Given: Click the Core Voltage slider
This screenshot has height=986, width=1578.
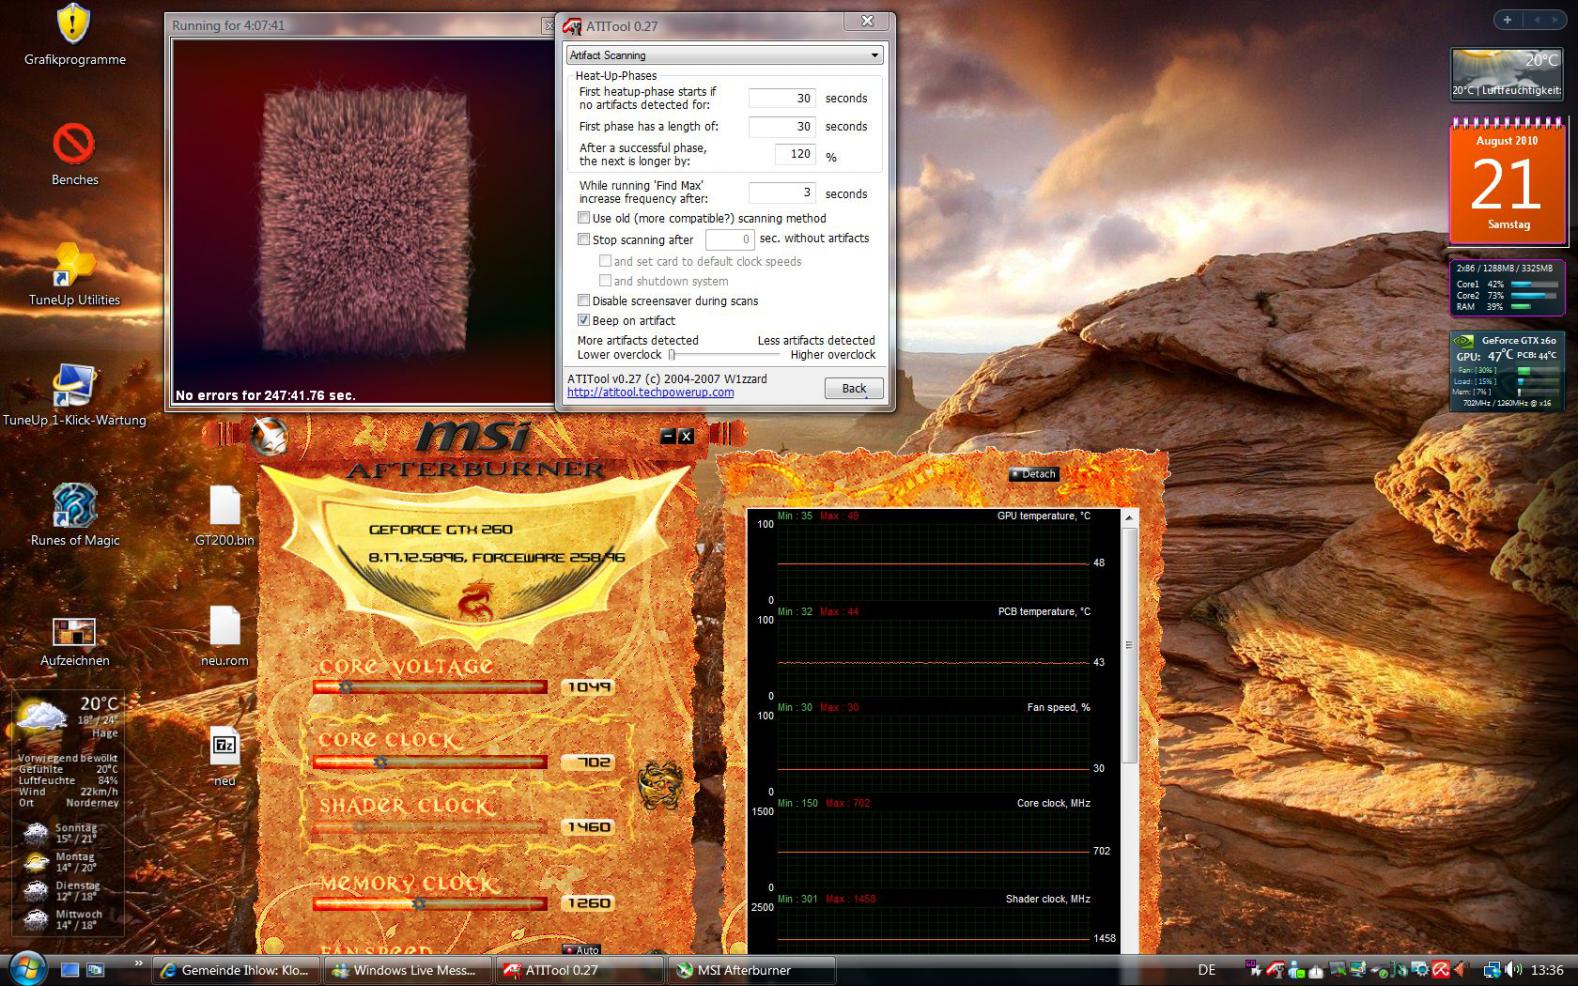Looking at the screenshot, I should click(430, 687).
